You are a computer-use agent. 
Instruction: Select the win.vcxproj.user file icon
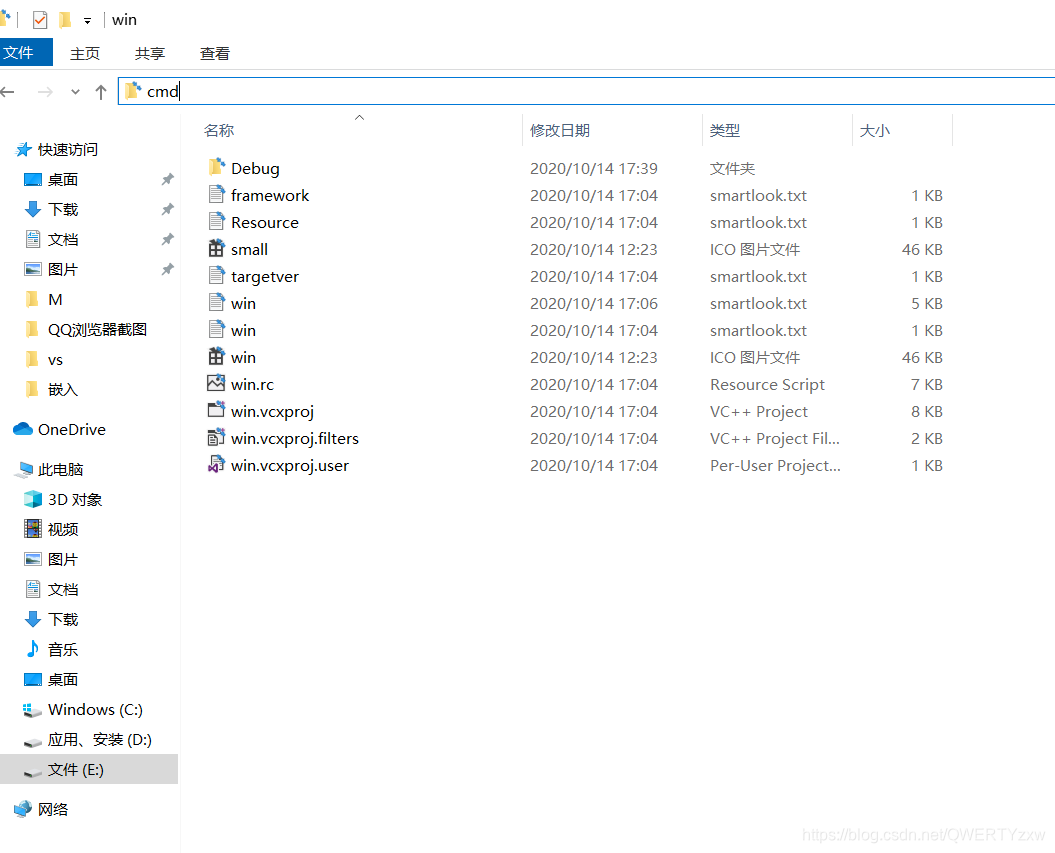[216, 464]
